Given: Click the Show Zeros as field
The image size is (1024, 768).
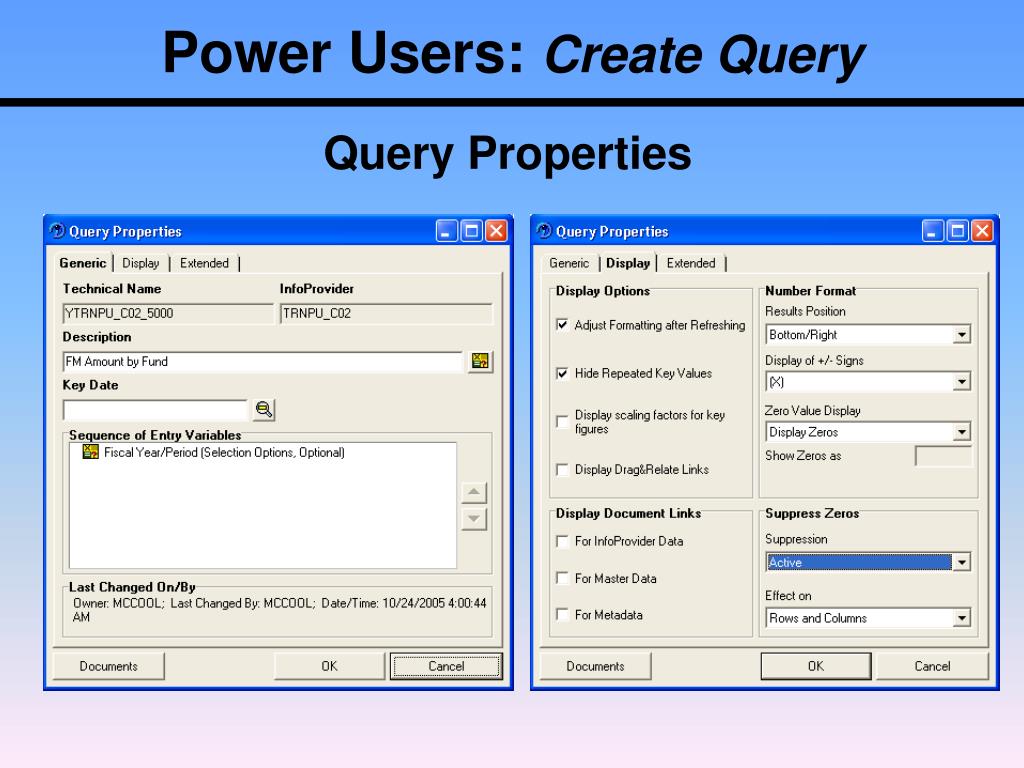Looking at the screenshot, I should 943,456.
